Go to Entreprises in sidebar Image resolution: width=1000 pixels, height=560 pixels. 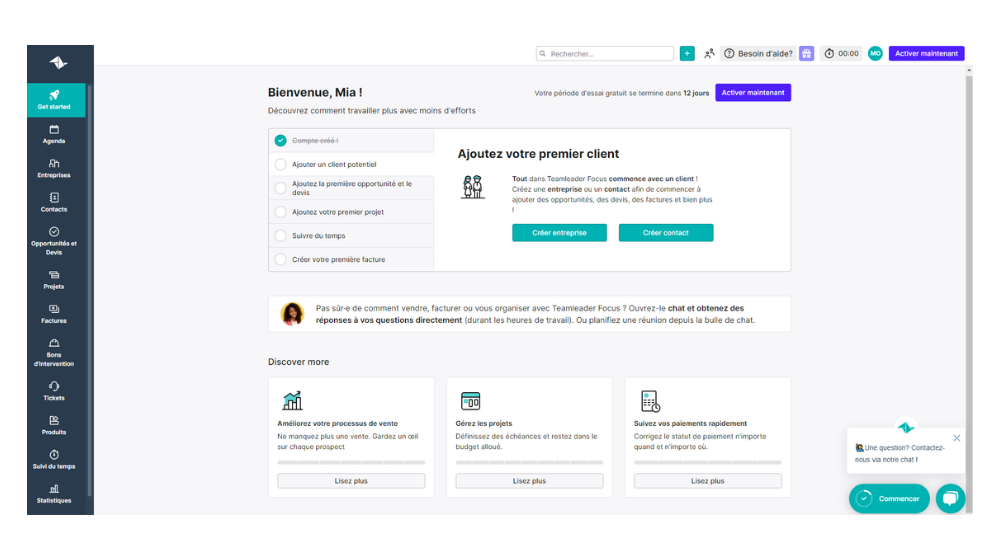pyautogui.click(x=54, y=168)
